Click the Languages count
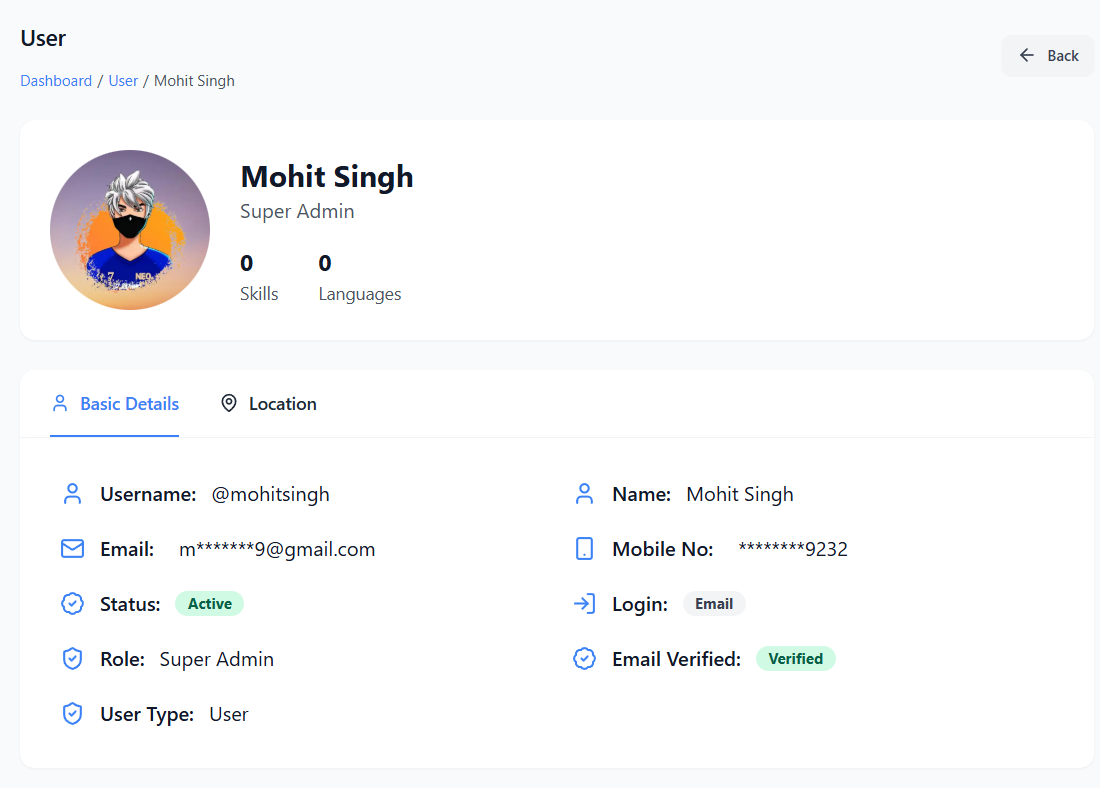 (325, 264)
